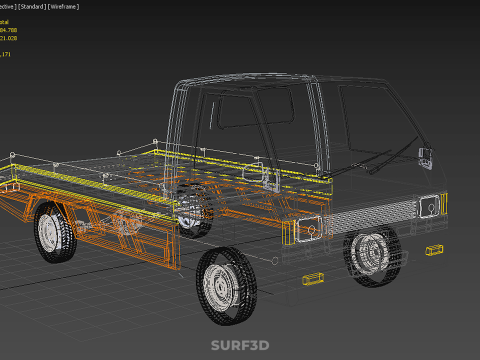Image resolution: width=480 pixels, height=360 pixels.
Task: Select the rear-left wheel under the flatbed
Action: (55, 232)
